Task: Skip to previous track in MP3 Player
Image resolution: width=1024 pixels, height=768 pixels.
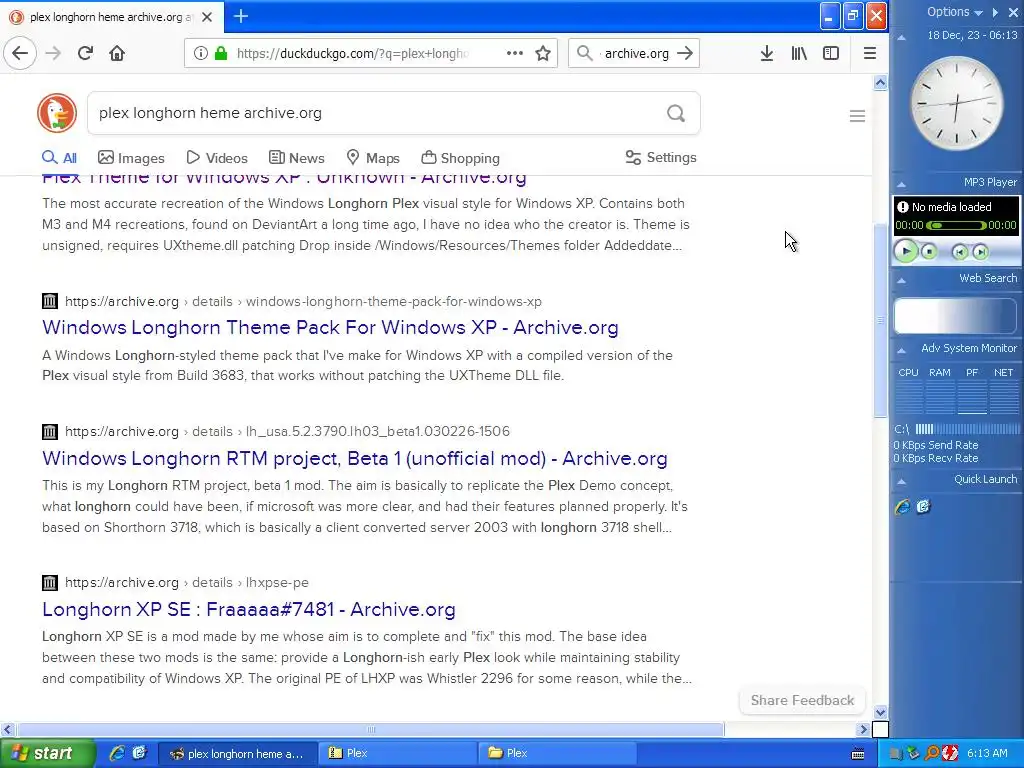Action: pyautogui.click(x=959, y=252)
